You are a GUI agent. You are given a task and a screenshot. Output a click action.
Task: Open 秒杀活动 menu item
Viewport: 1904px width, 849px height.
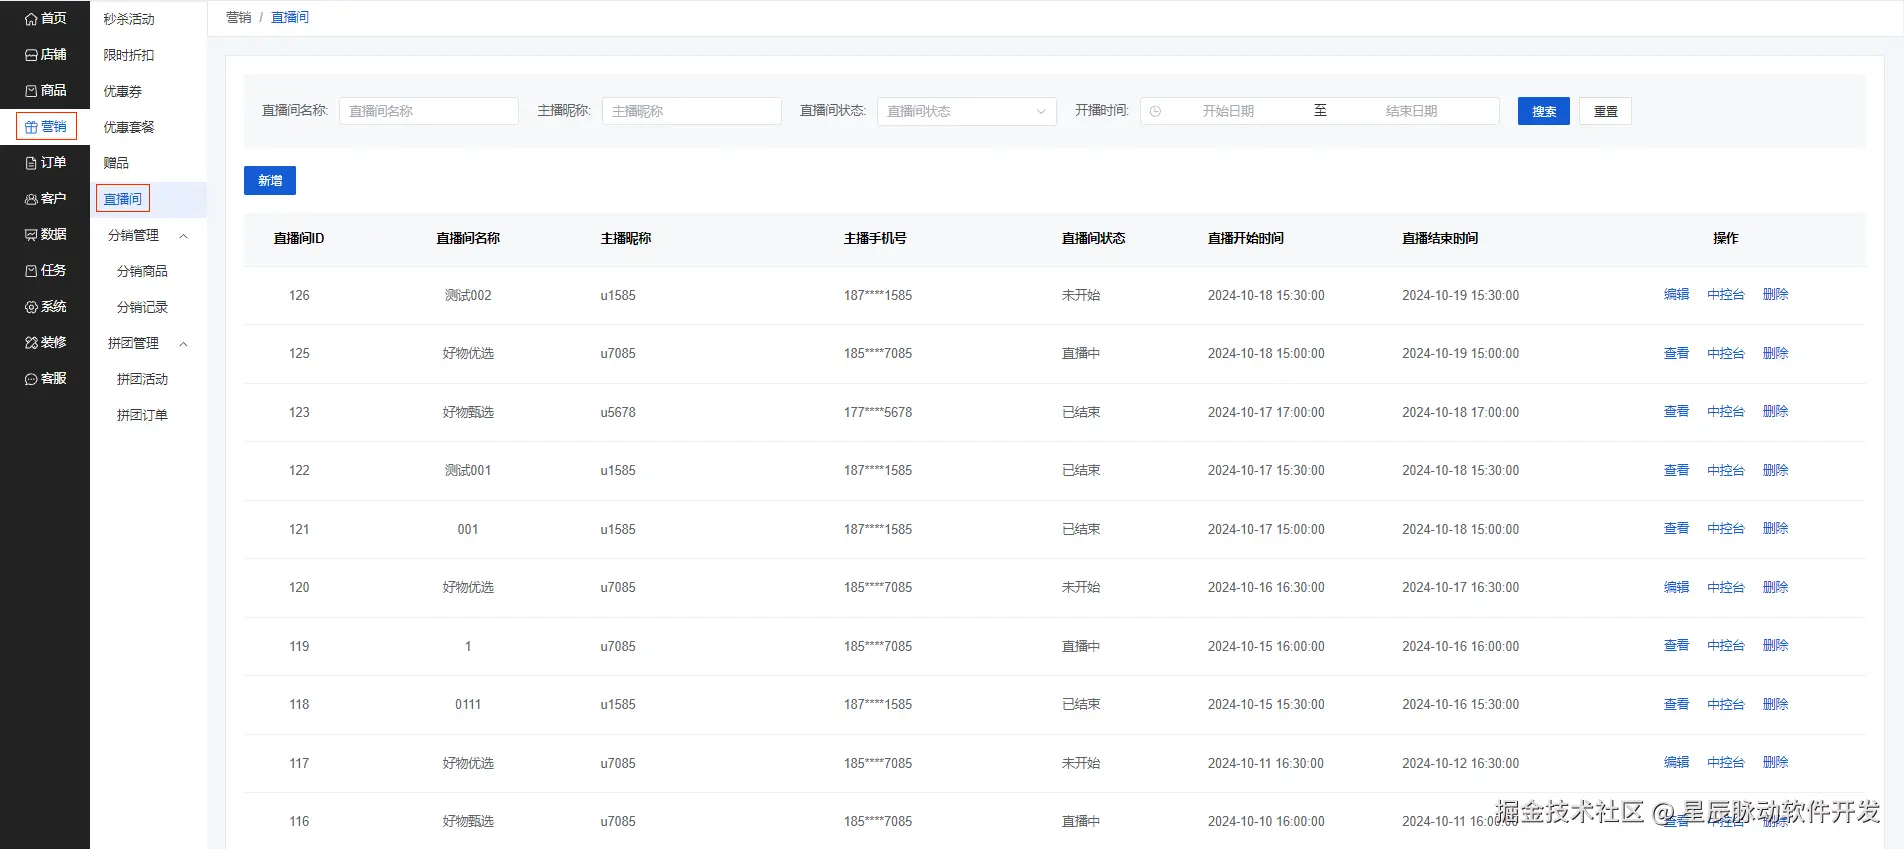[129, 19]
